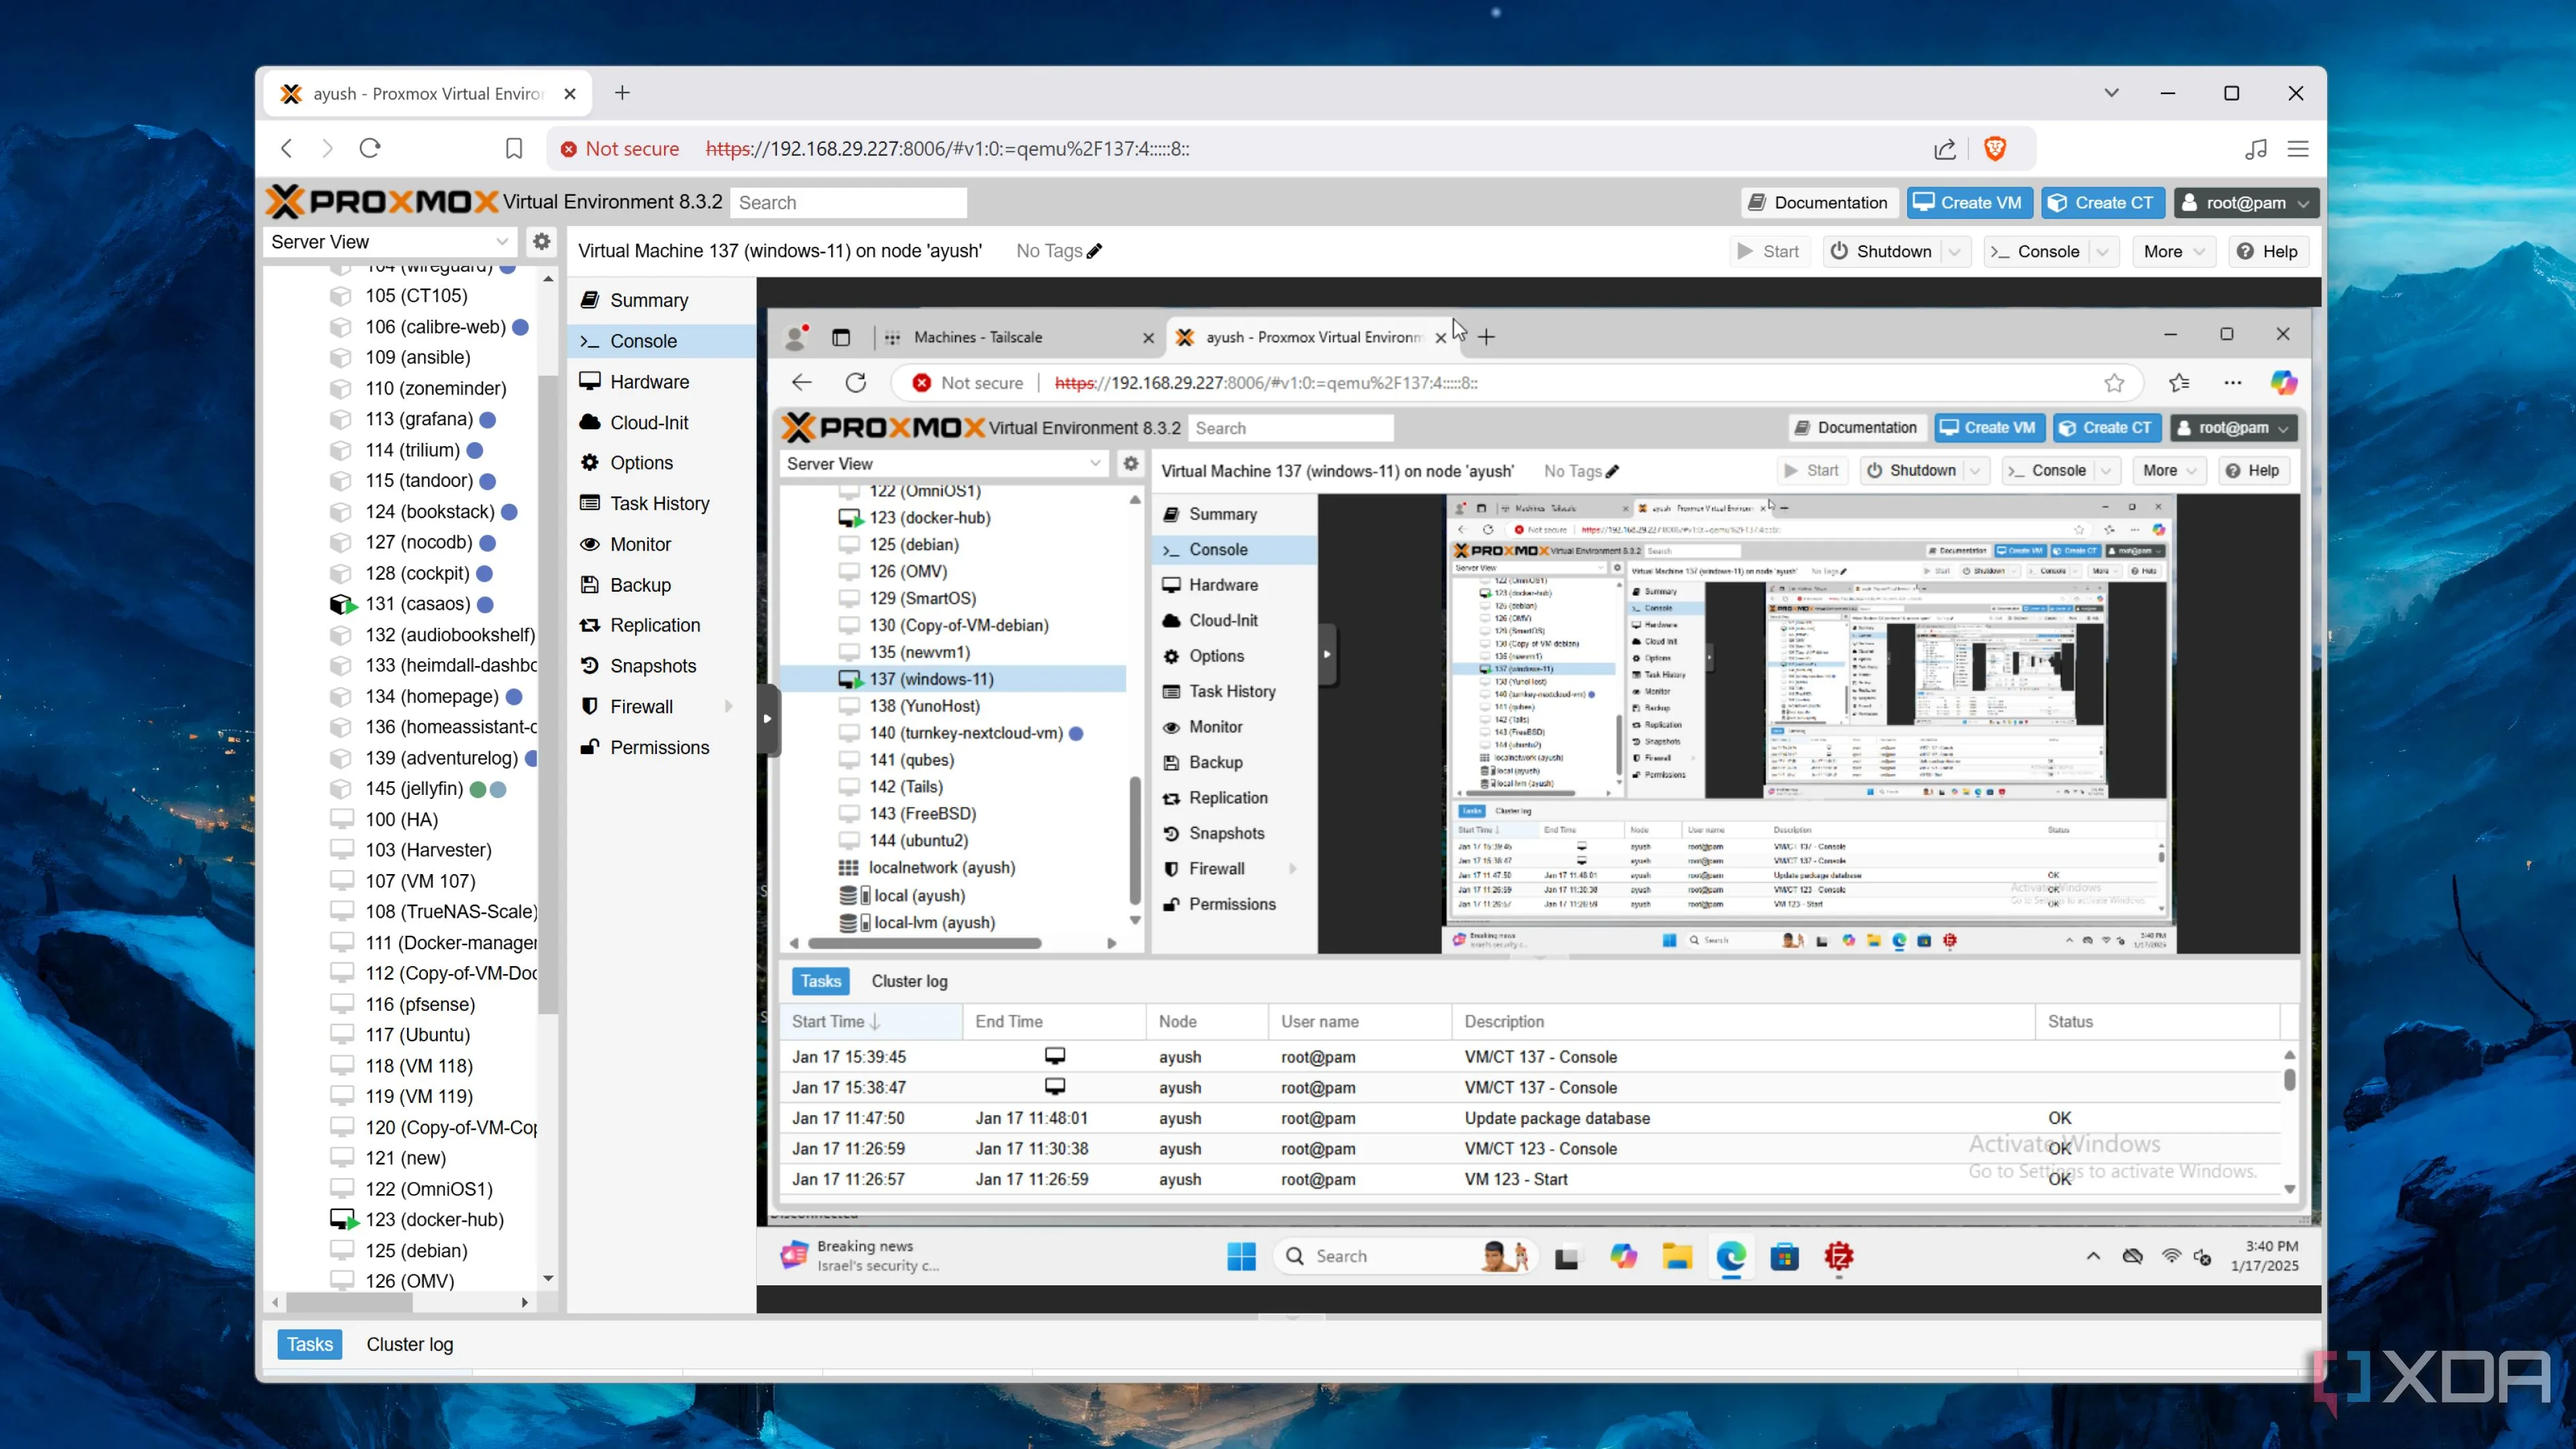Image resolution: width=2576 pixels, height=1449 pixels.
Task: Click the inner Proxmox tree settings gear
Action: (1130, 464)
